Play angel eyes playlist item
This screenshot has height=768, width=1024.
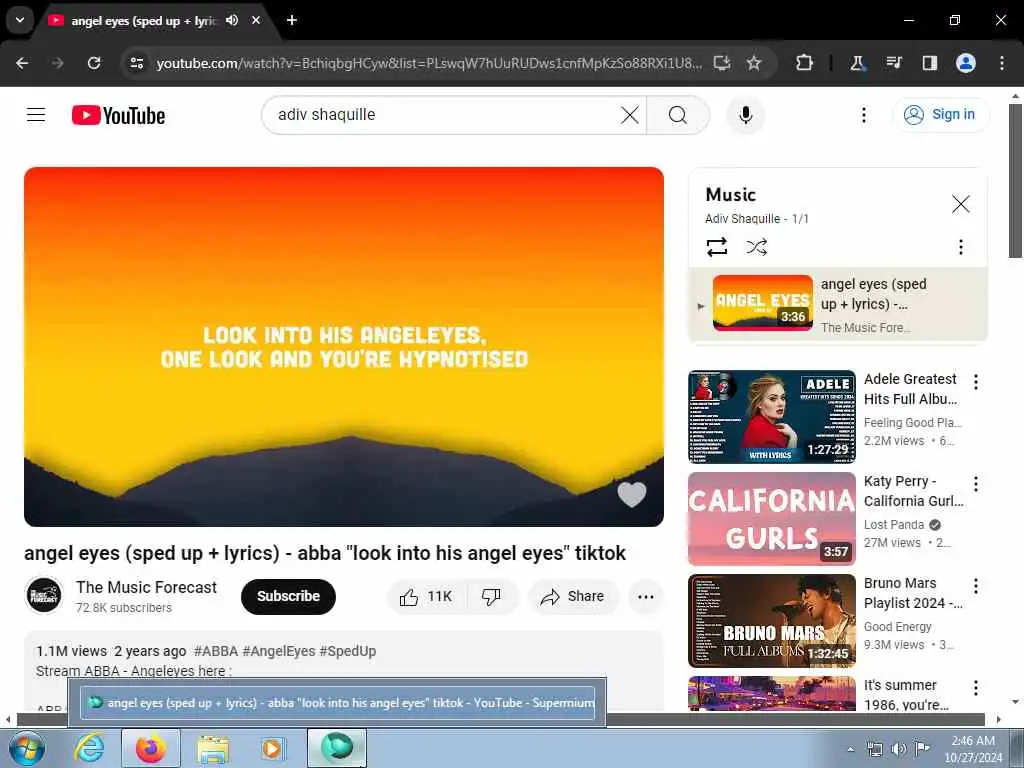tap(838, 304)
